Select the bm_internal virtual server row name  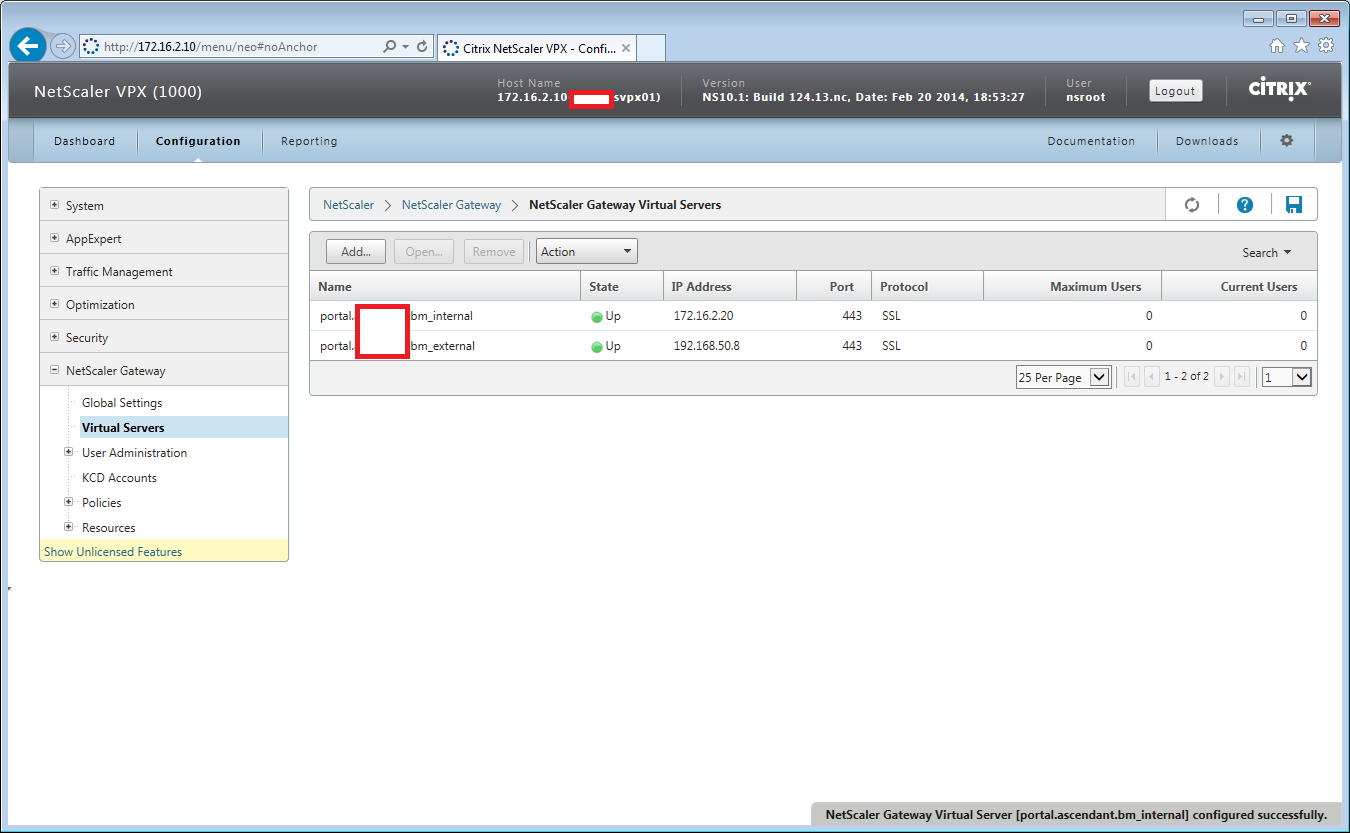396,316
